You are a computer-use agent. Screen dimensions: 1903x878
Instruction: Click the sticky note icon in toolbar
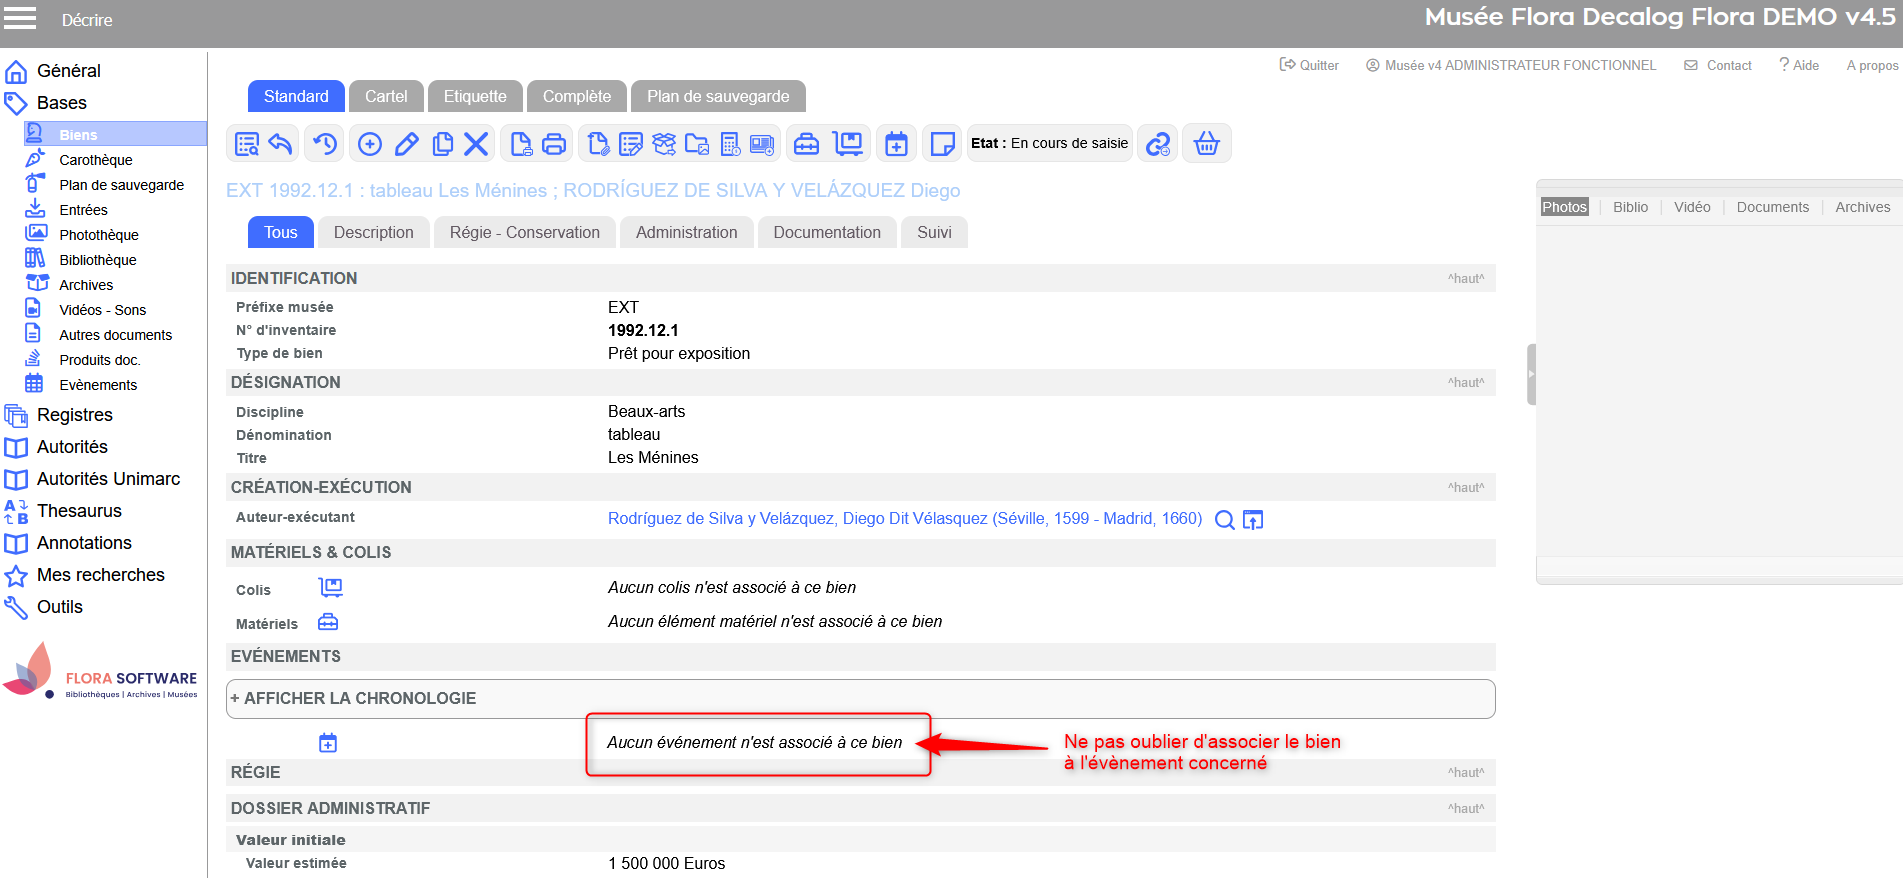942,144
